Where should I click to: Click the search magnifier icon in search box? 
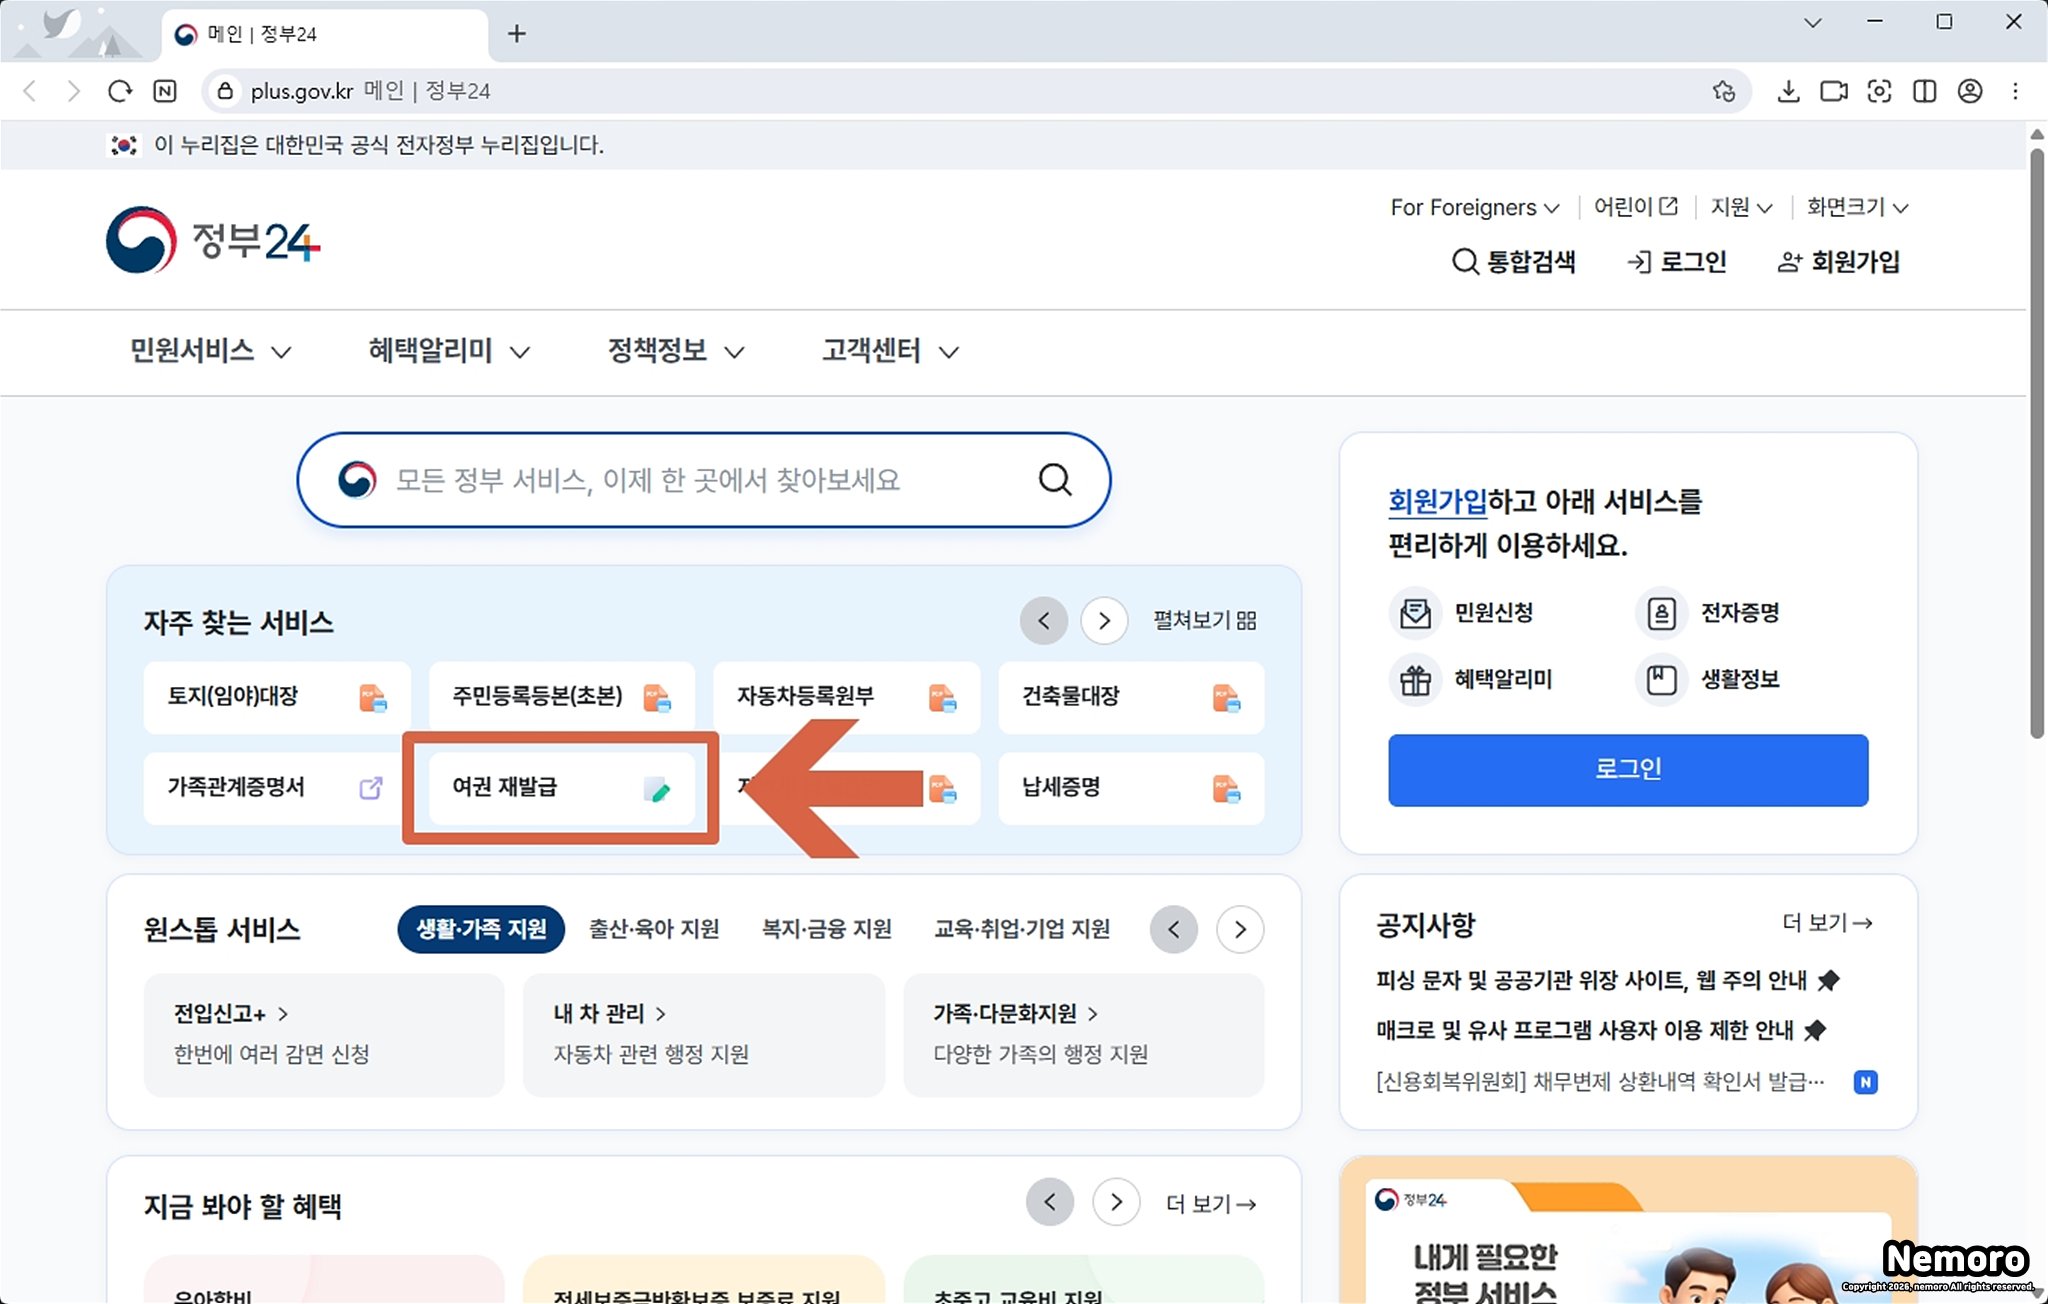point(1054,480)
